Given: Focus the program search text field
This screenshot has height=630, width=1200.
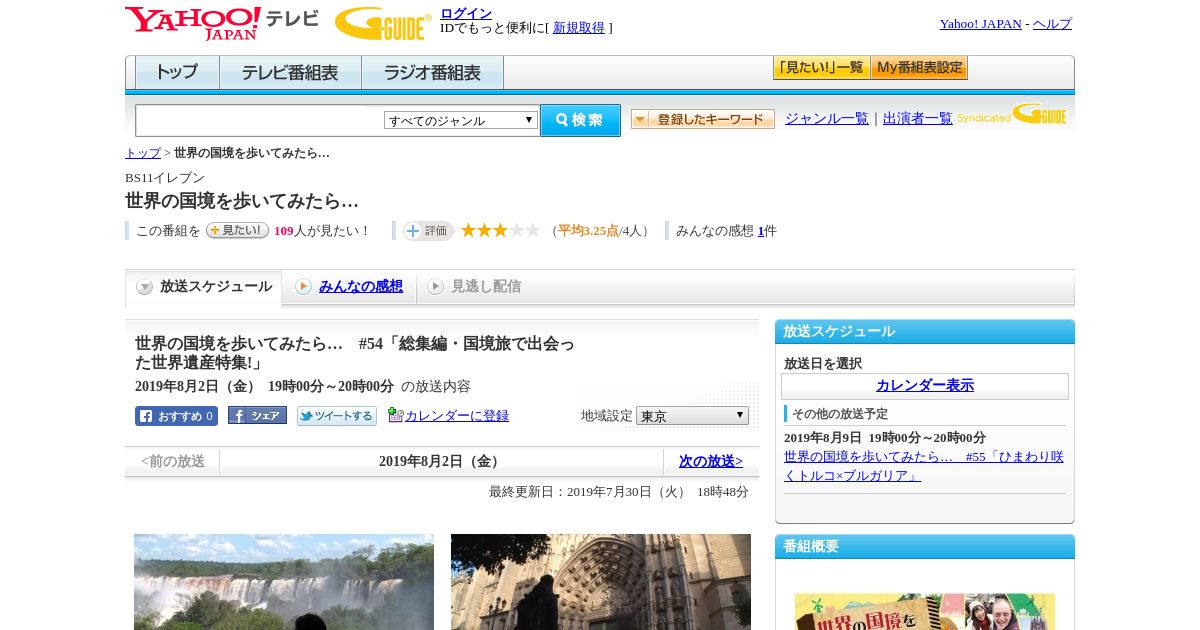Looking at the screenshot, I should [x=259, y=120].
